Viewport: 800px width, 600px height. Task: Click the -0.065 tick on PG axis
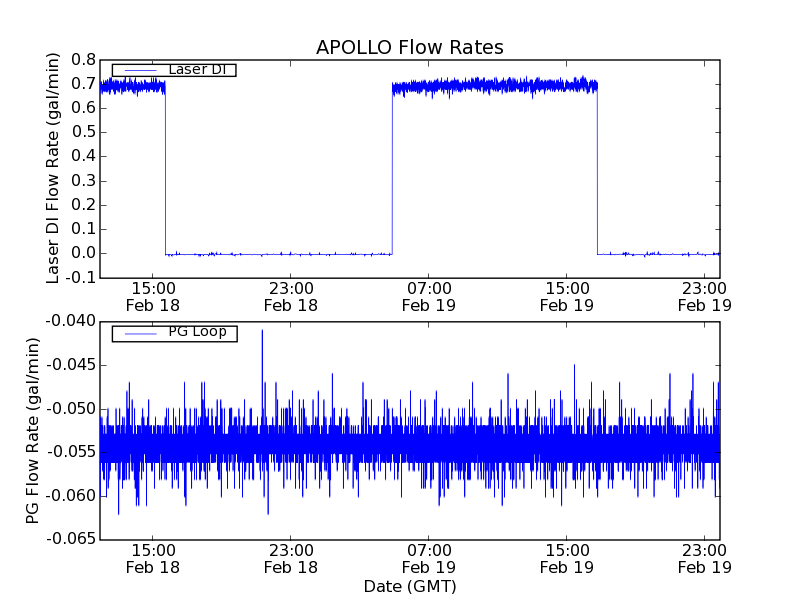point(71,539)
